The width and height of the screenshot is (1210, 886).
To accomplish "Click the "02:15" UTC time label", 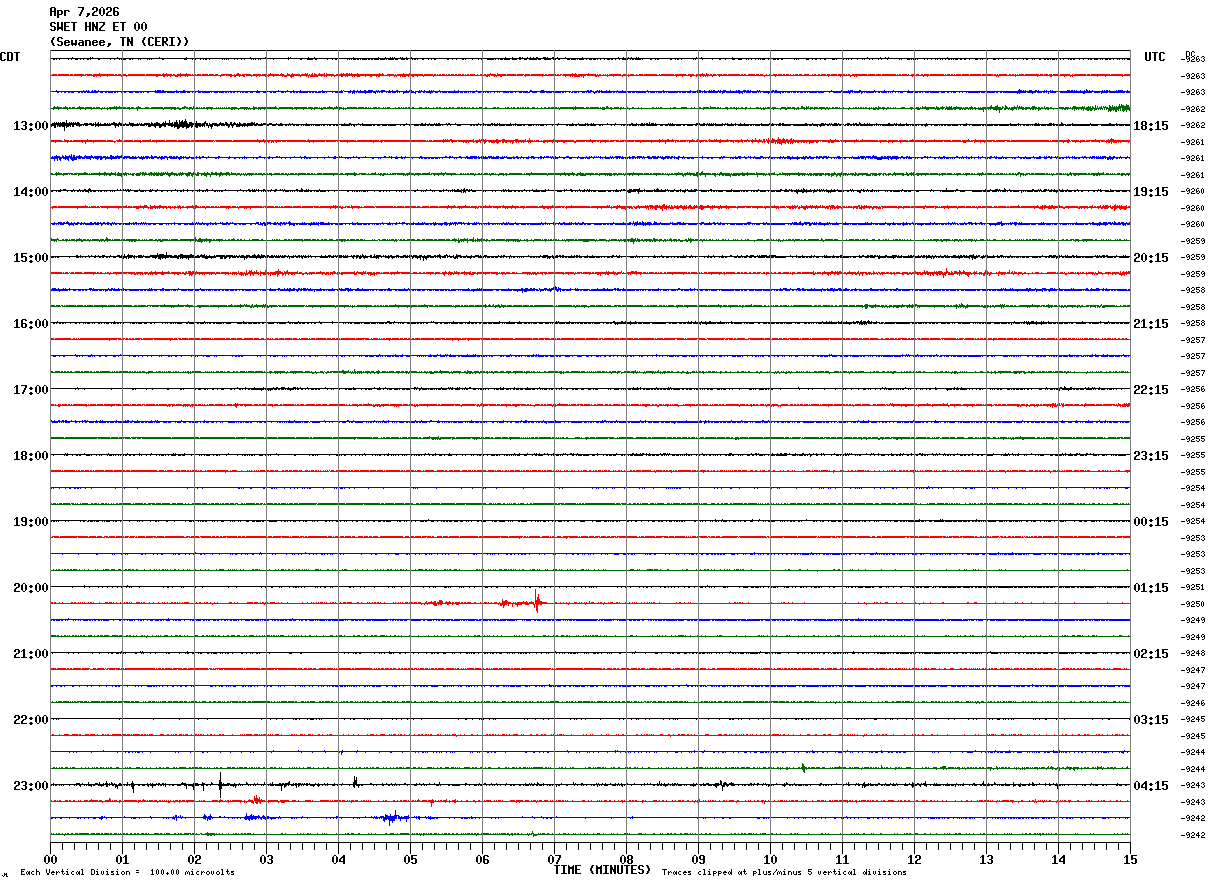I will (1151, 654).
